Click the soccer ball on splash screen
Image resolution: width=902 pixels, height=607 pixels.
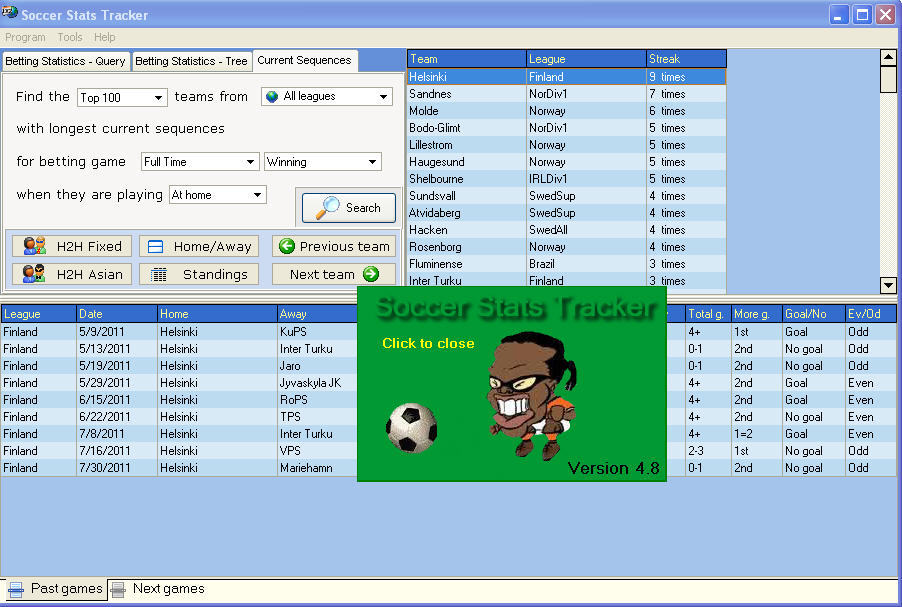coord(411,427)
